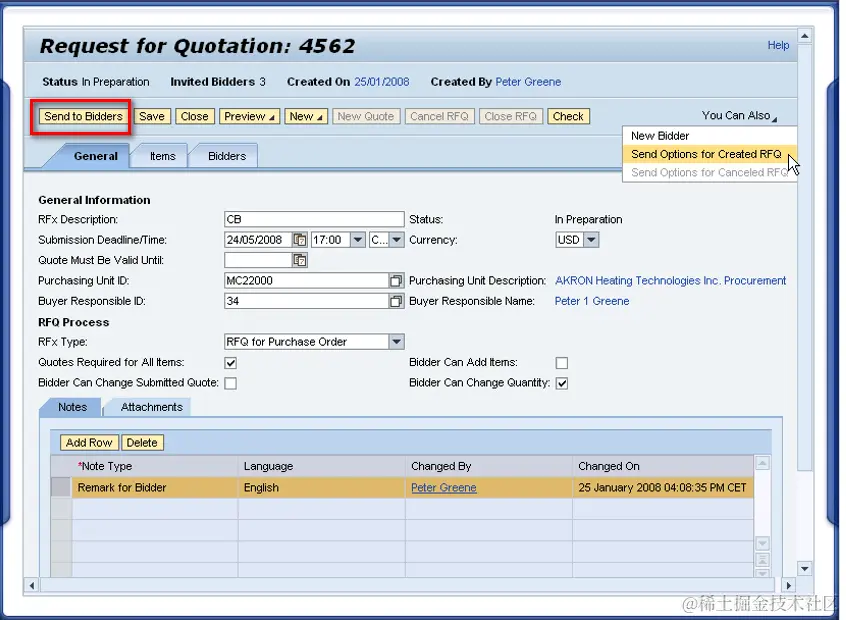846x620 pixels.
Task: Click the English language cell
Action: pos(322,487)
